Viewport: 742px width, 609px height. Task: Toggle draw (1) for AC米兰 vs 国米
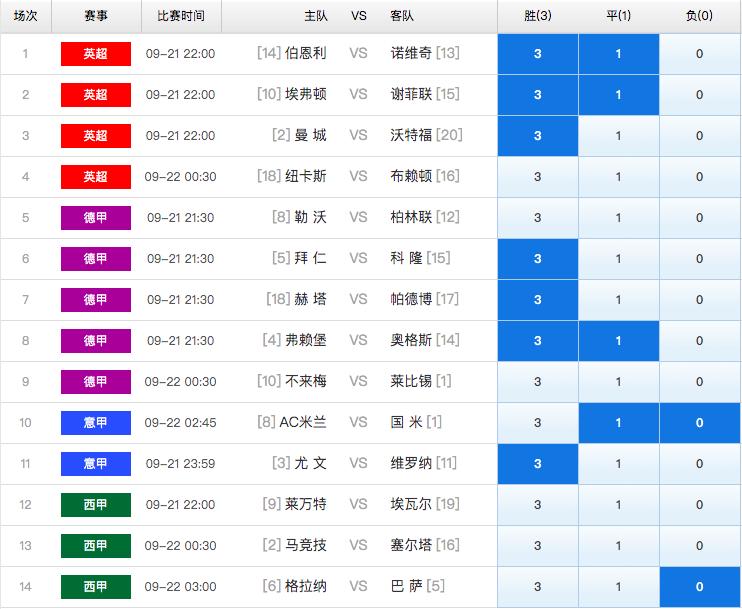pyautogui.click(x=618, y=423)
